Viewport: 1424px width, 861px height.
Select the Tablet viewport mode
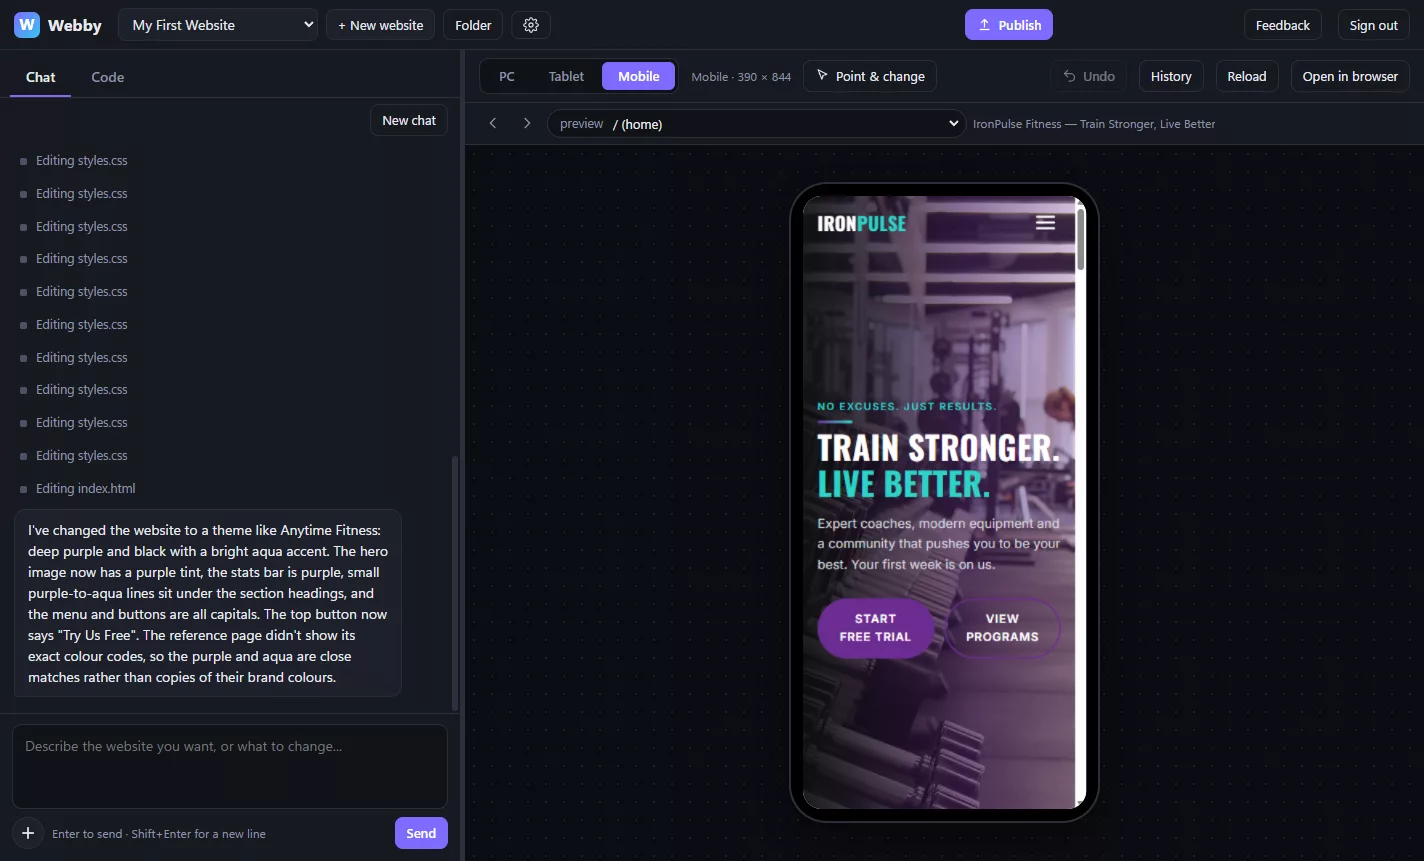tap(566, 76)
